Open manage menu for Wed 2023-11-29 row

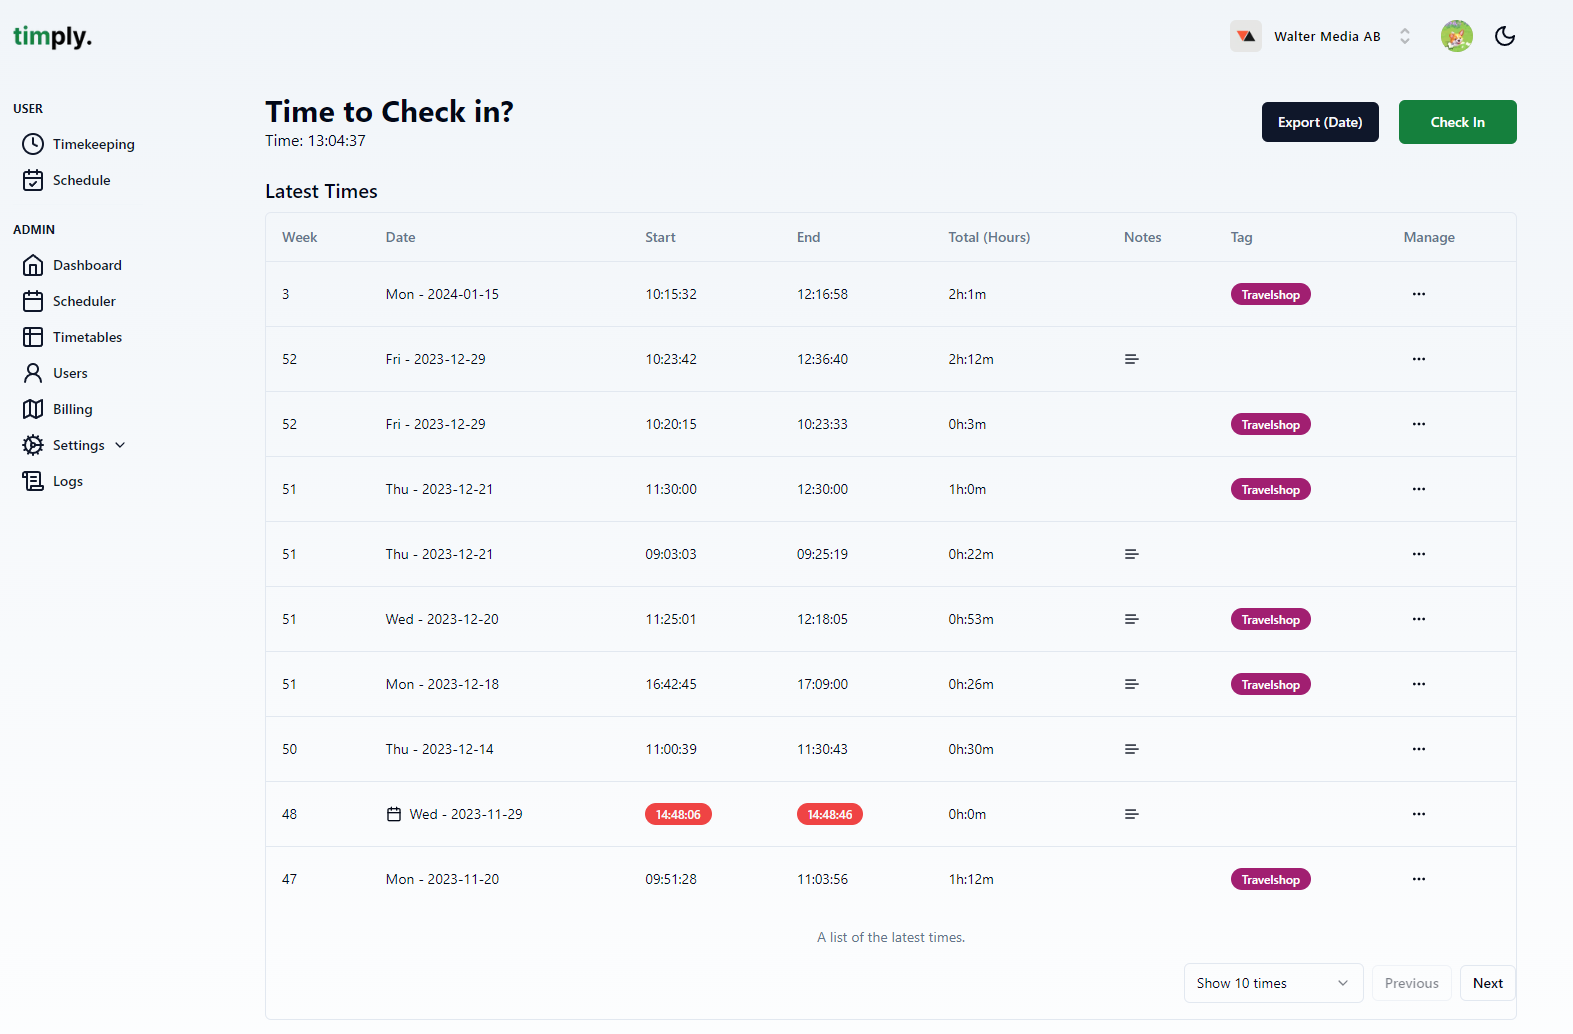click(x=1419, y=814)
